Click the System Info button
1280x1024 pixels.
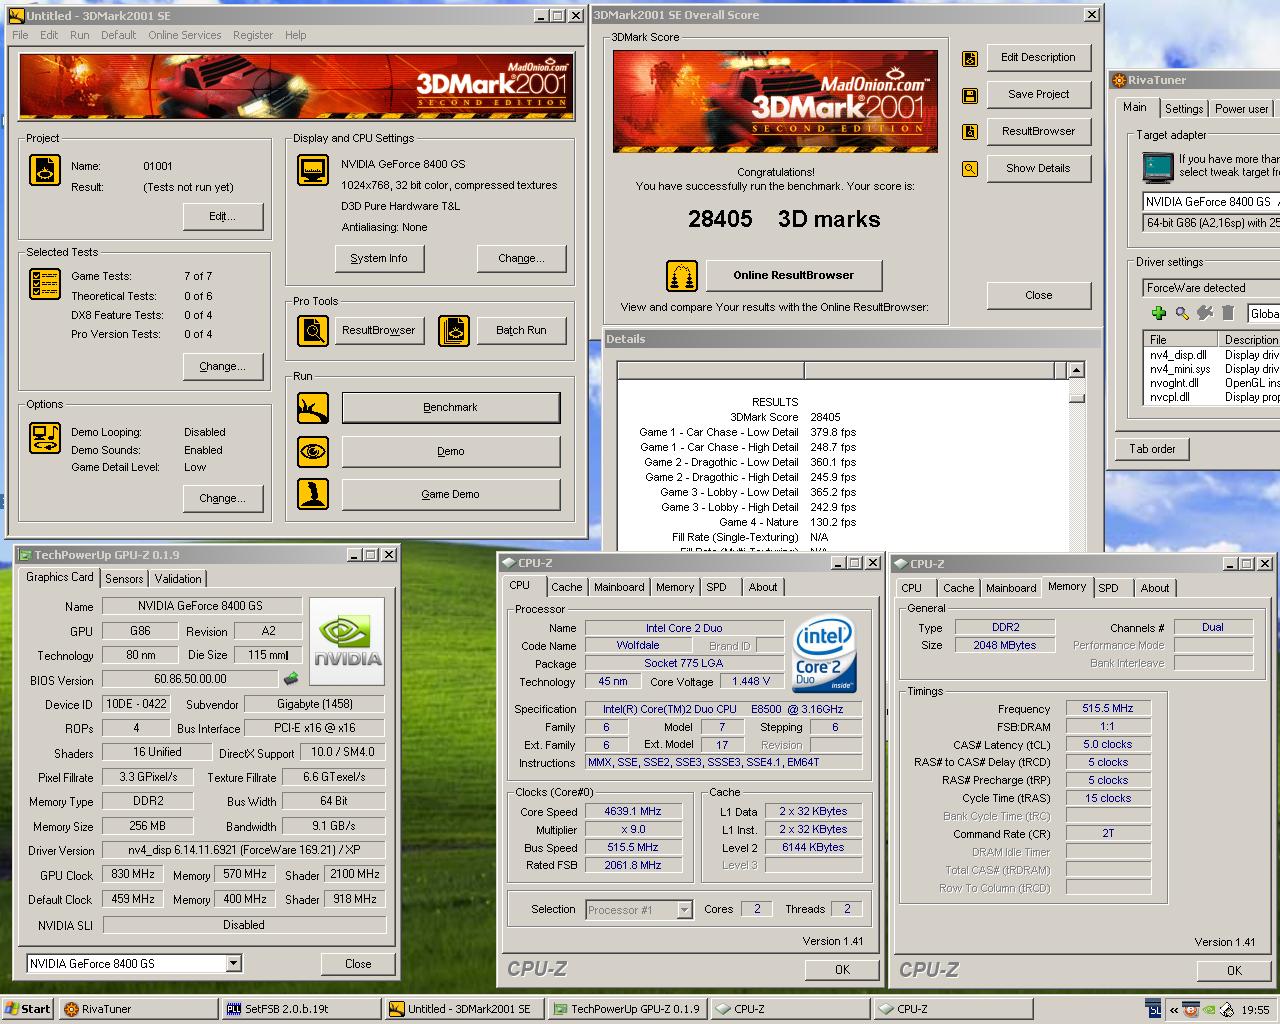coord(379,258)
